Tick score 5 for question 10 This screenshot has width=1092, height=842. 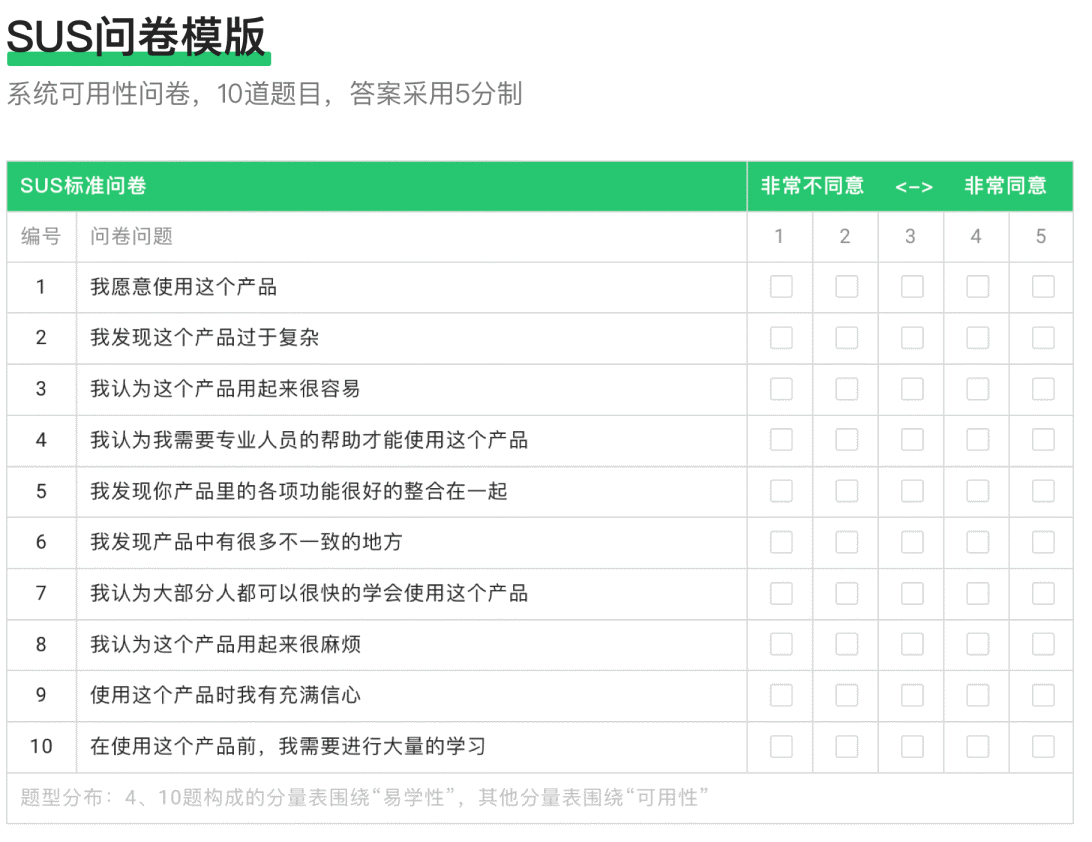tap(1043, 747)
